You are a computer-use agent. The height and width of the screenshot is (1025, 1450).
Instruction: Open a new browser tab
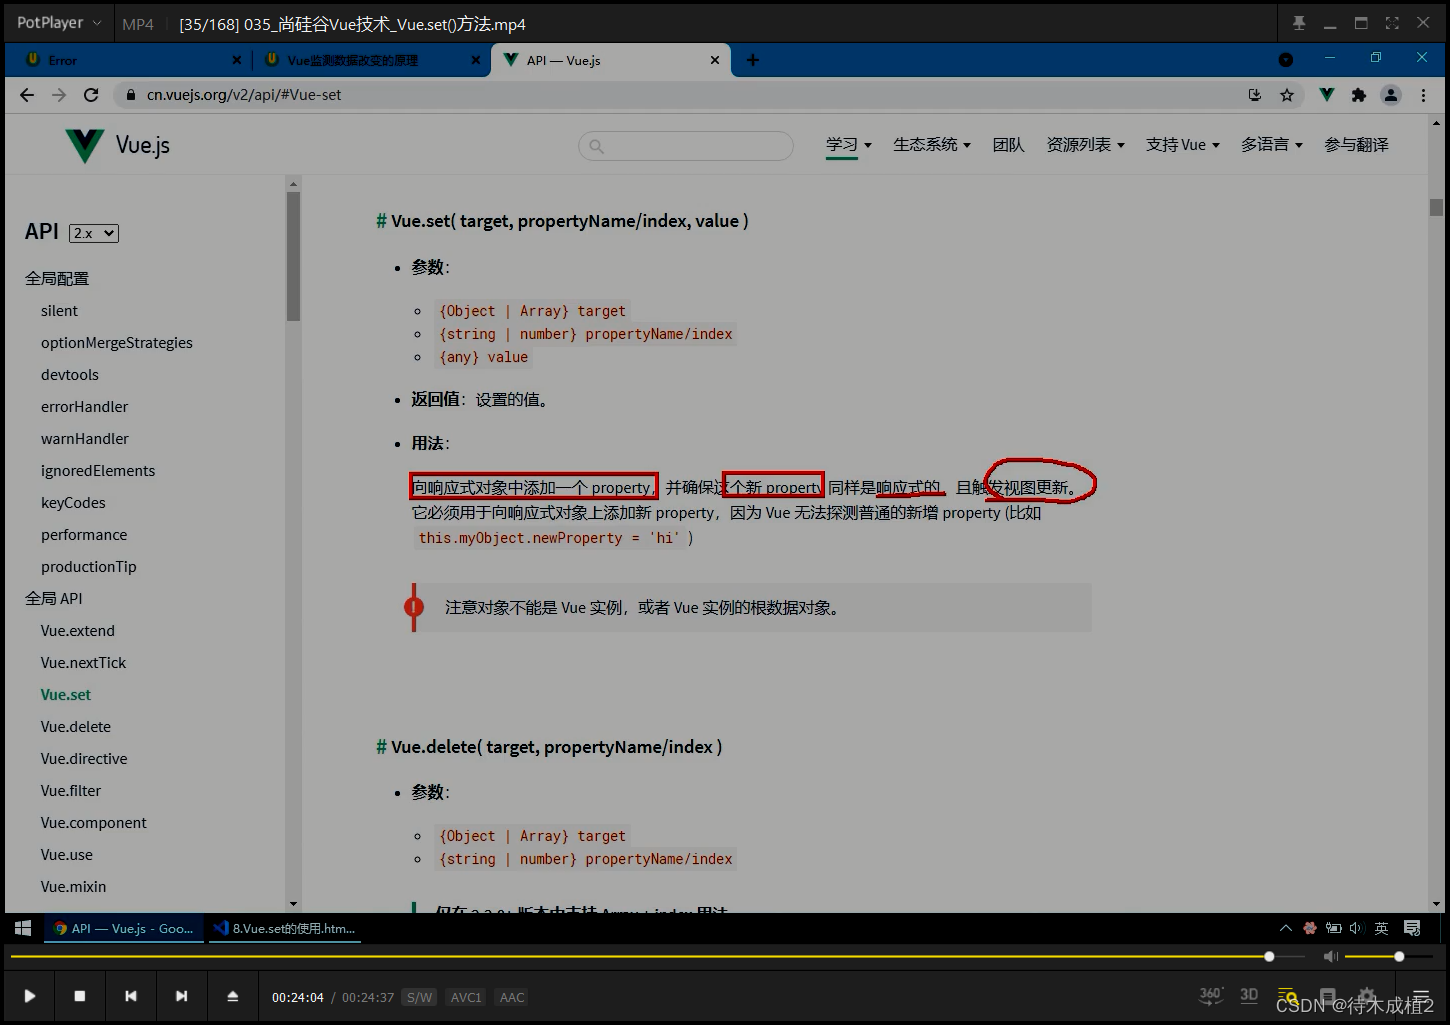[x=753, y=60]
